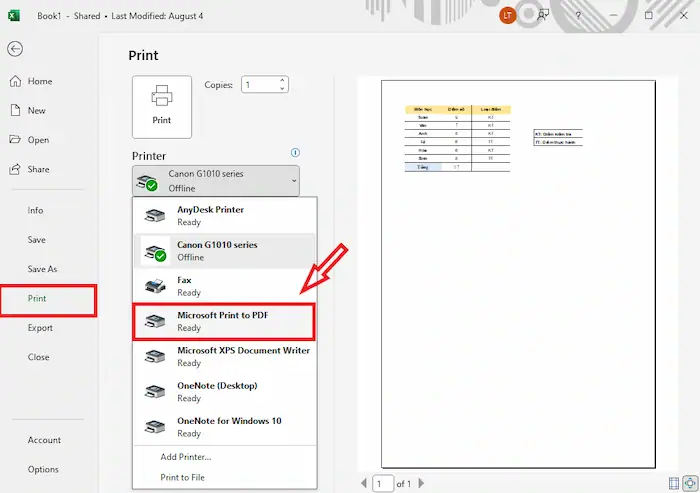Click the printer info icon

(295, 153)
